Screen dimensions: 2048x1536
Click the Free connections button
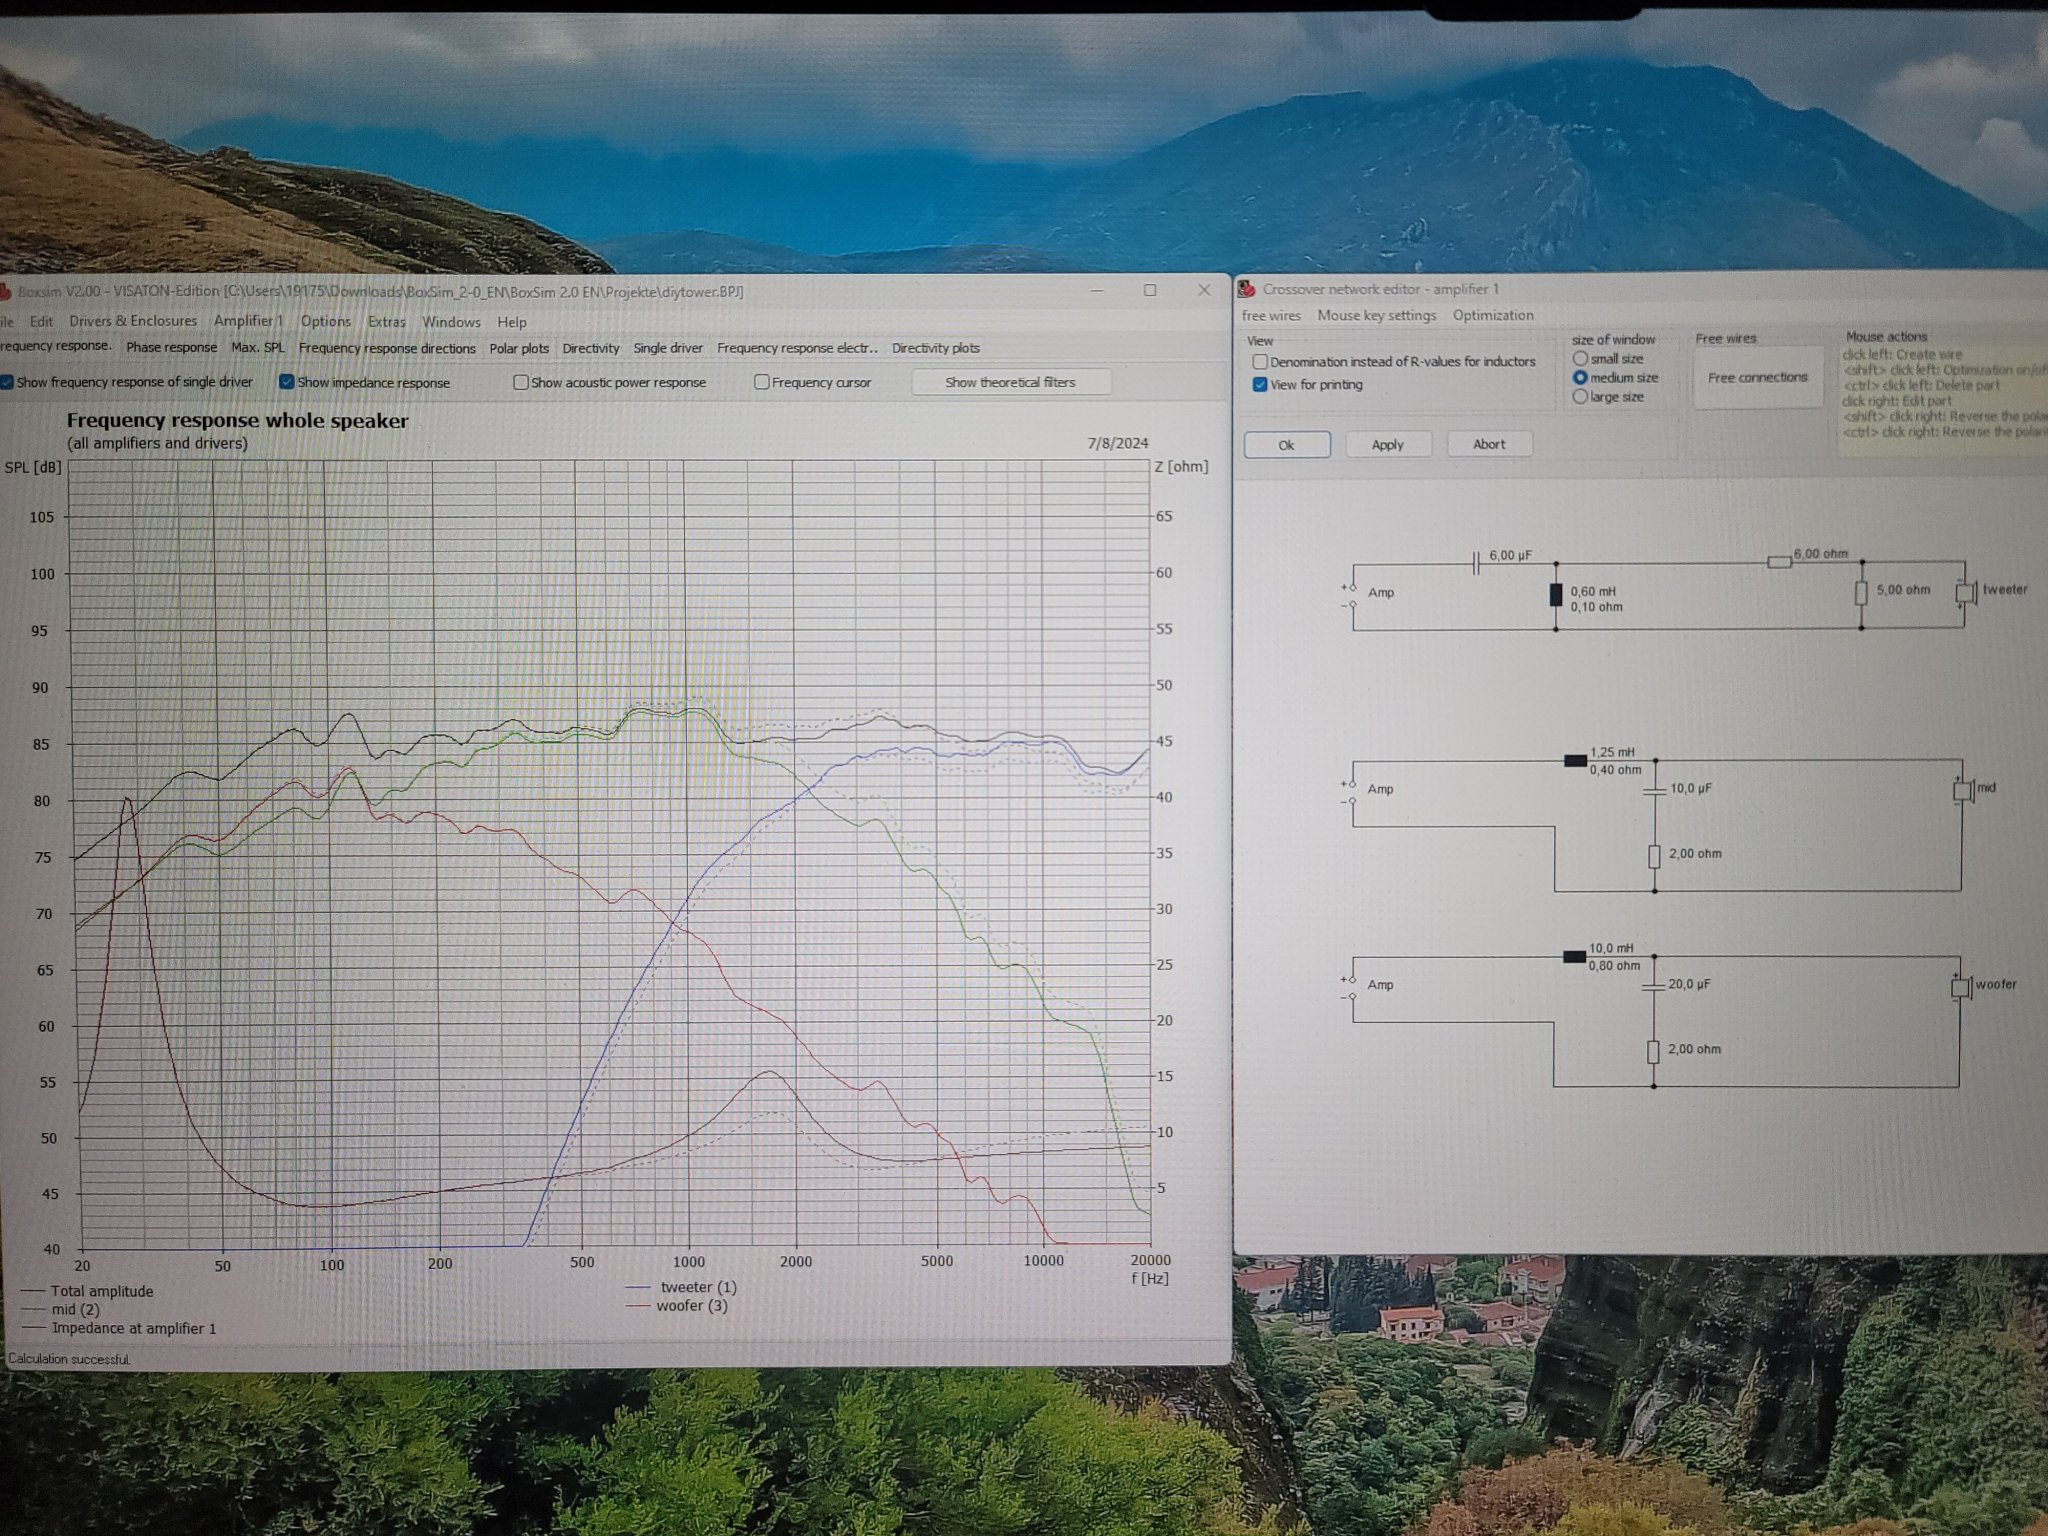pyautogui.click(x=1758, y=377)
